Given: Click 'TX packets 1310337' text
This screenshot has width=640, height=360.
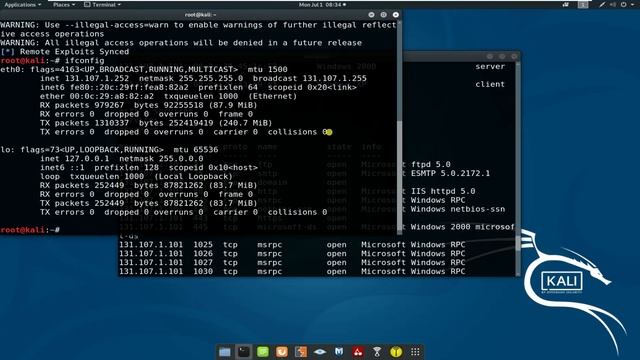Looking at the screenshot, I should [84, 123].
